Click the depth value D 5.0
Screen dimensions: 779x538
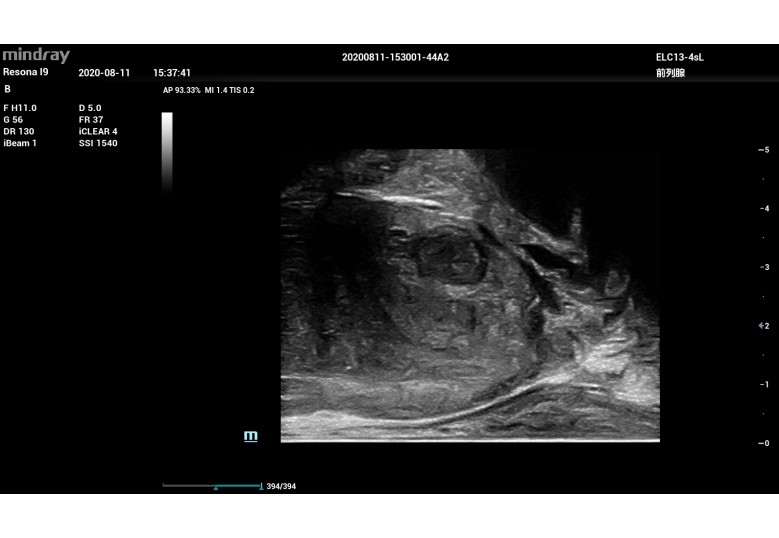(90, 108)
